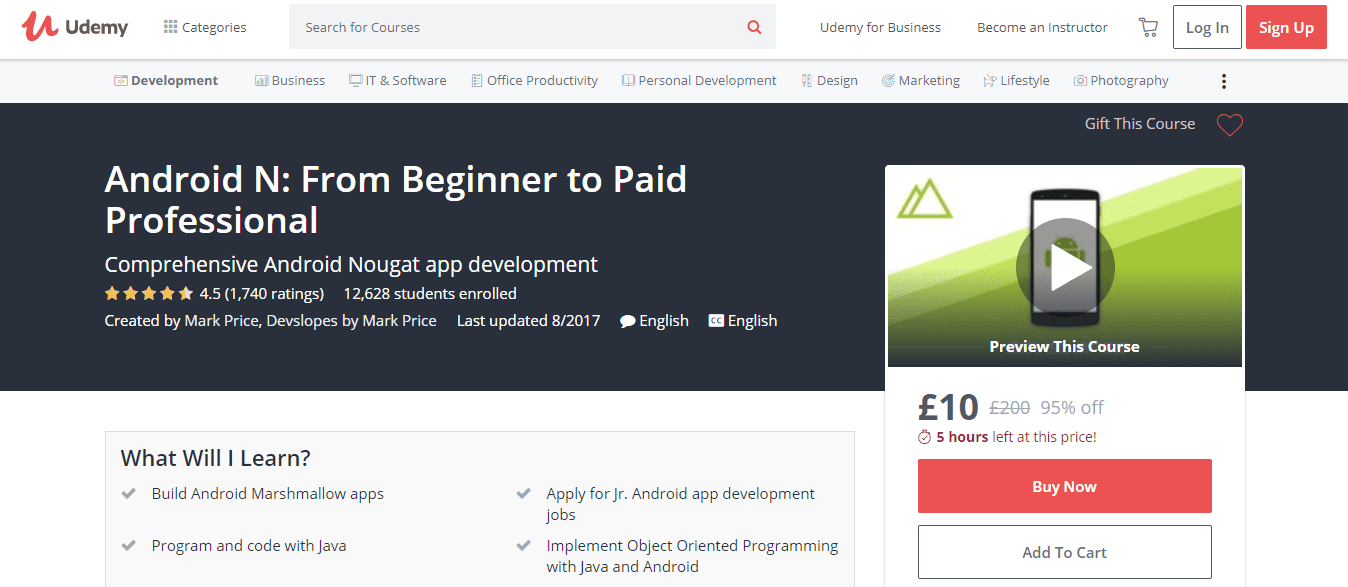Click Program and code with Java item
The height and width of the screenshot is (587, 1348).
[249, 546]
